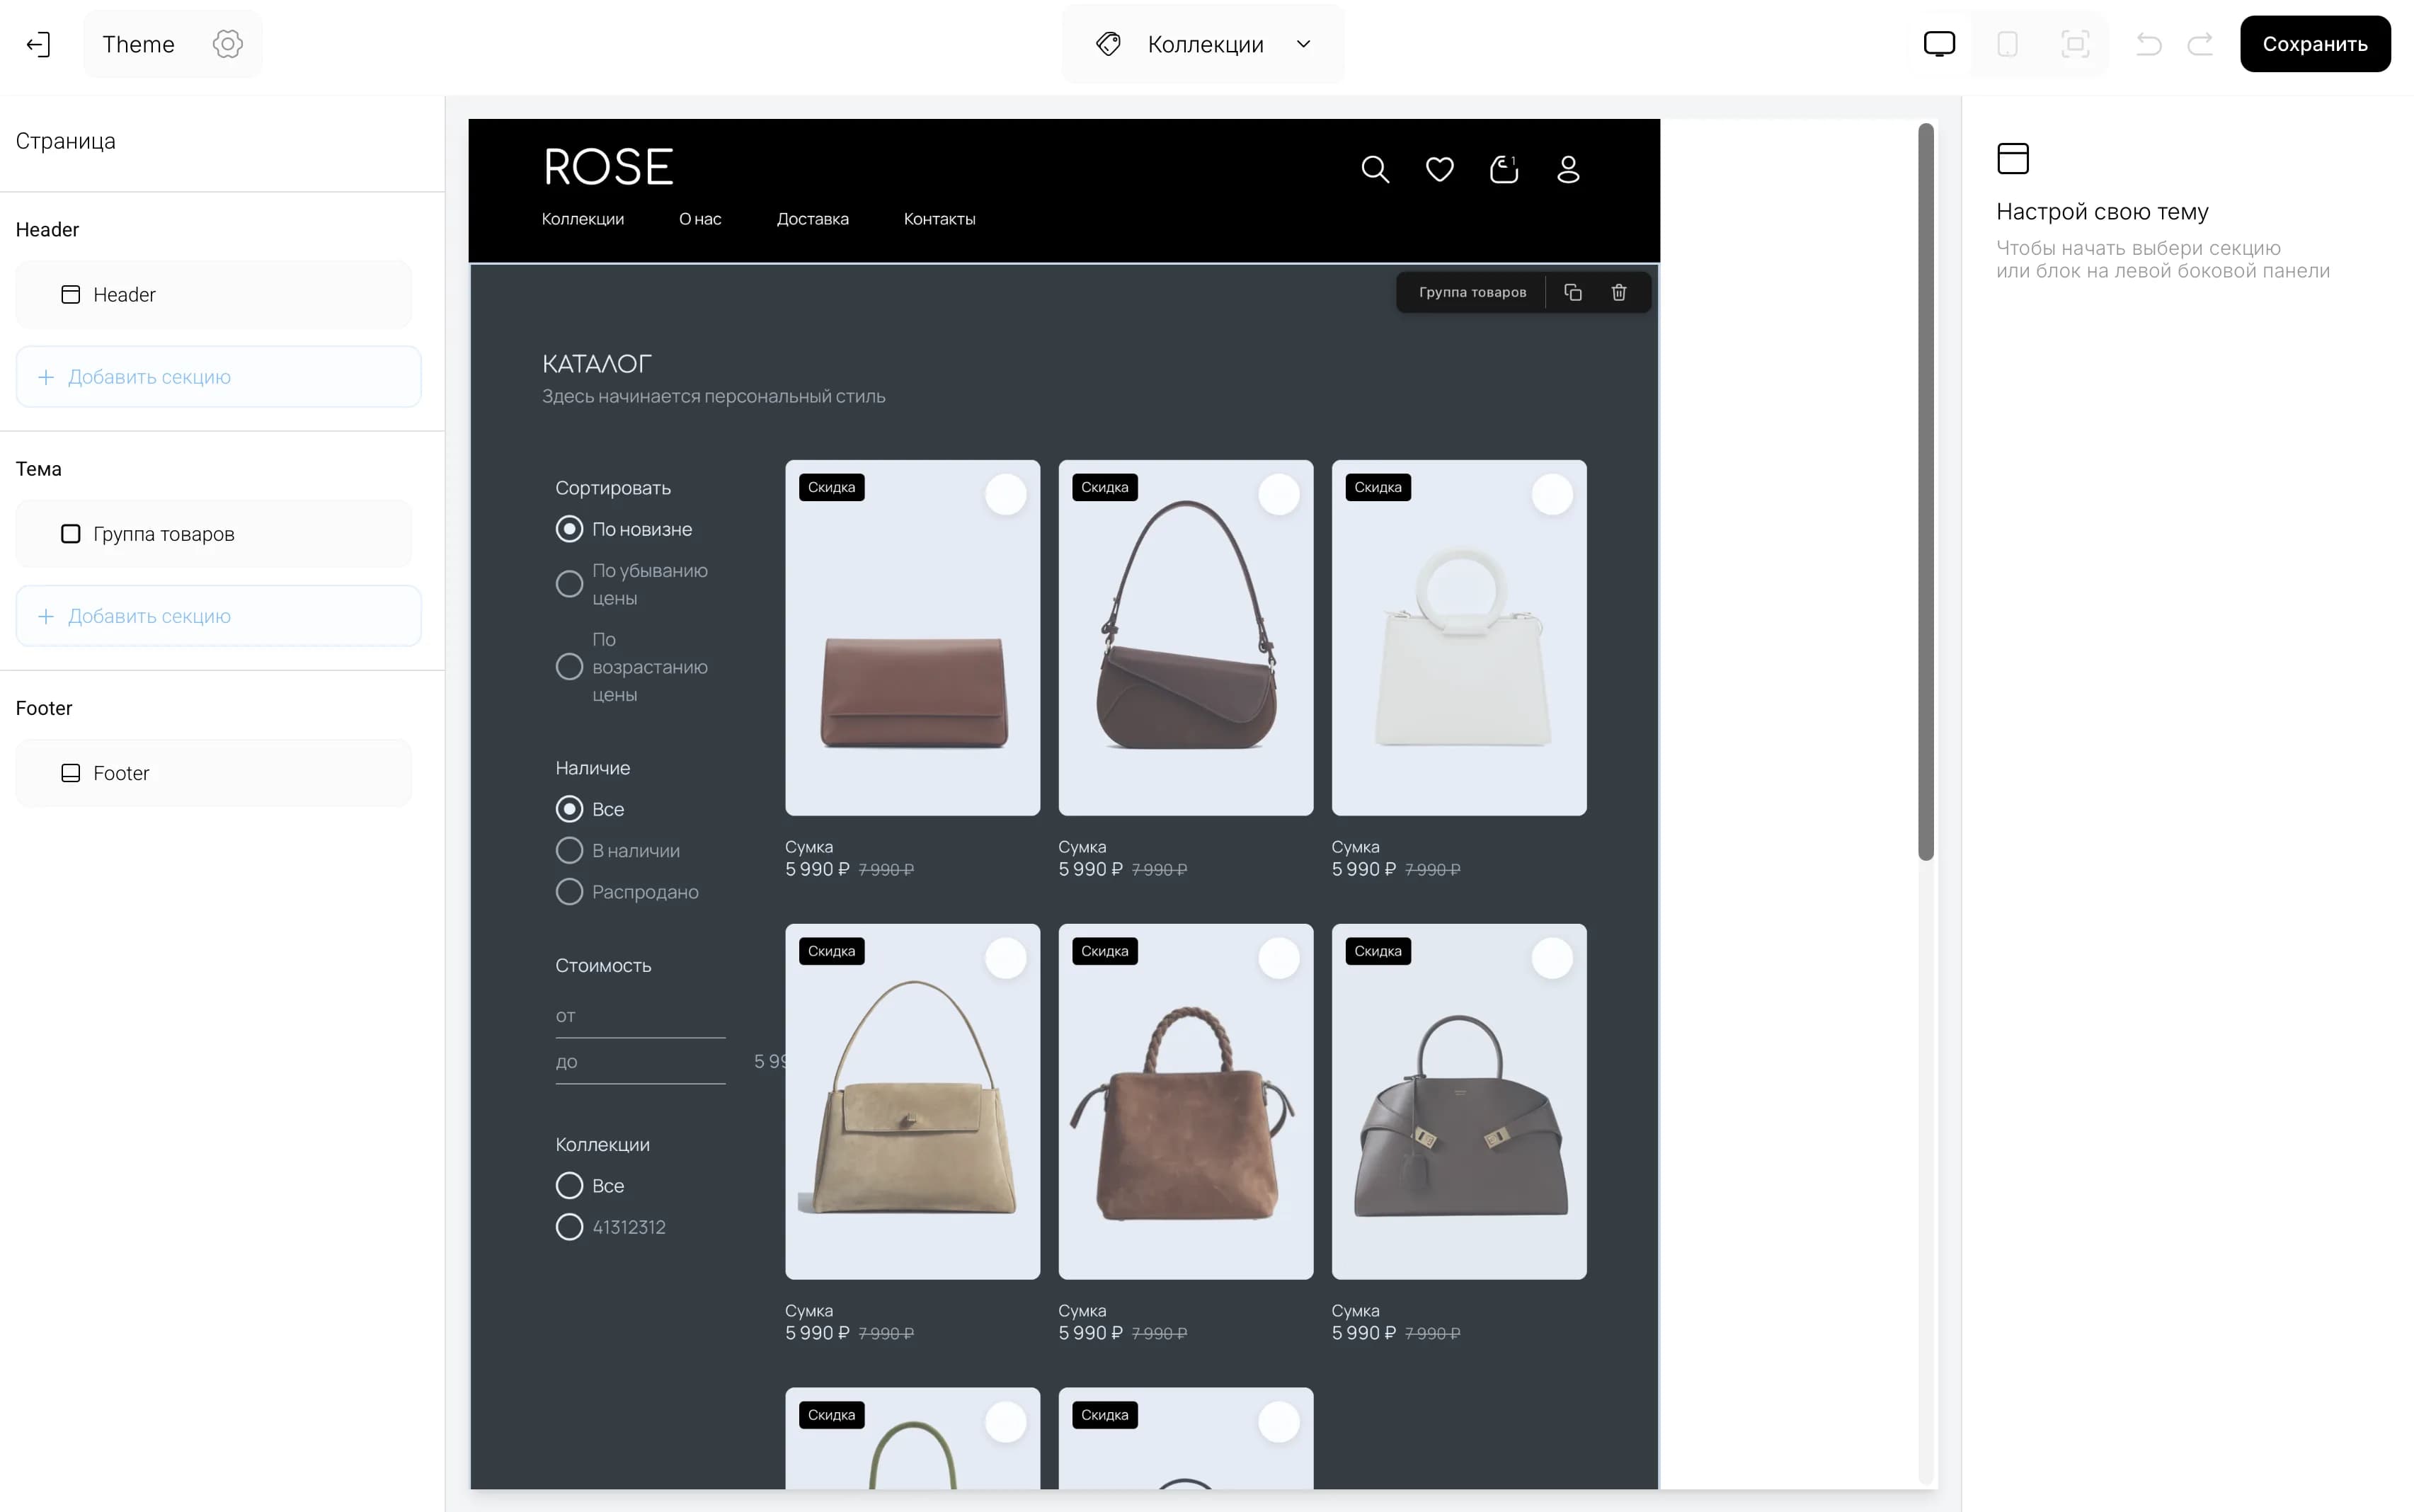Click the Сохранить button
This screenshot has height=1512, width=2414.
[2314, 44]
